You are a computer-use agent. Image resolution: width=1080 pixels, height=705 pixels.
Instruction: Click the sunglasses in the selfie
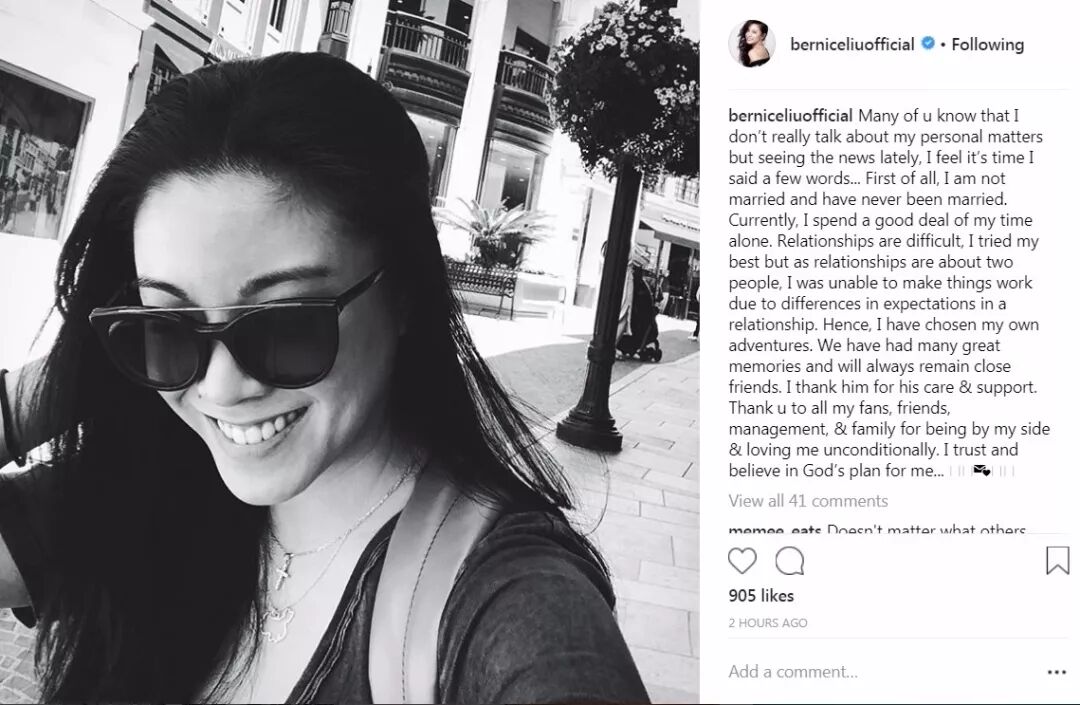tap(234, 335)
